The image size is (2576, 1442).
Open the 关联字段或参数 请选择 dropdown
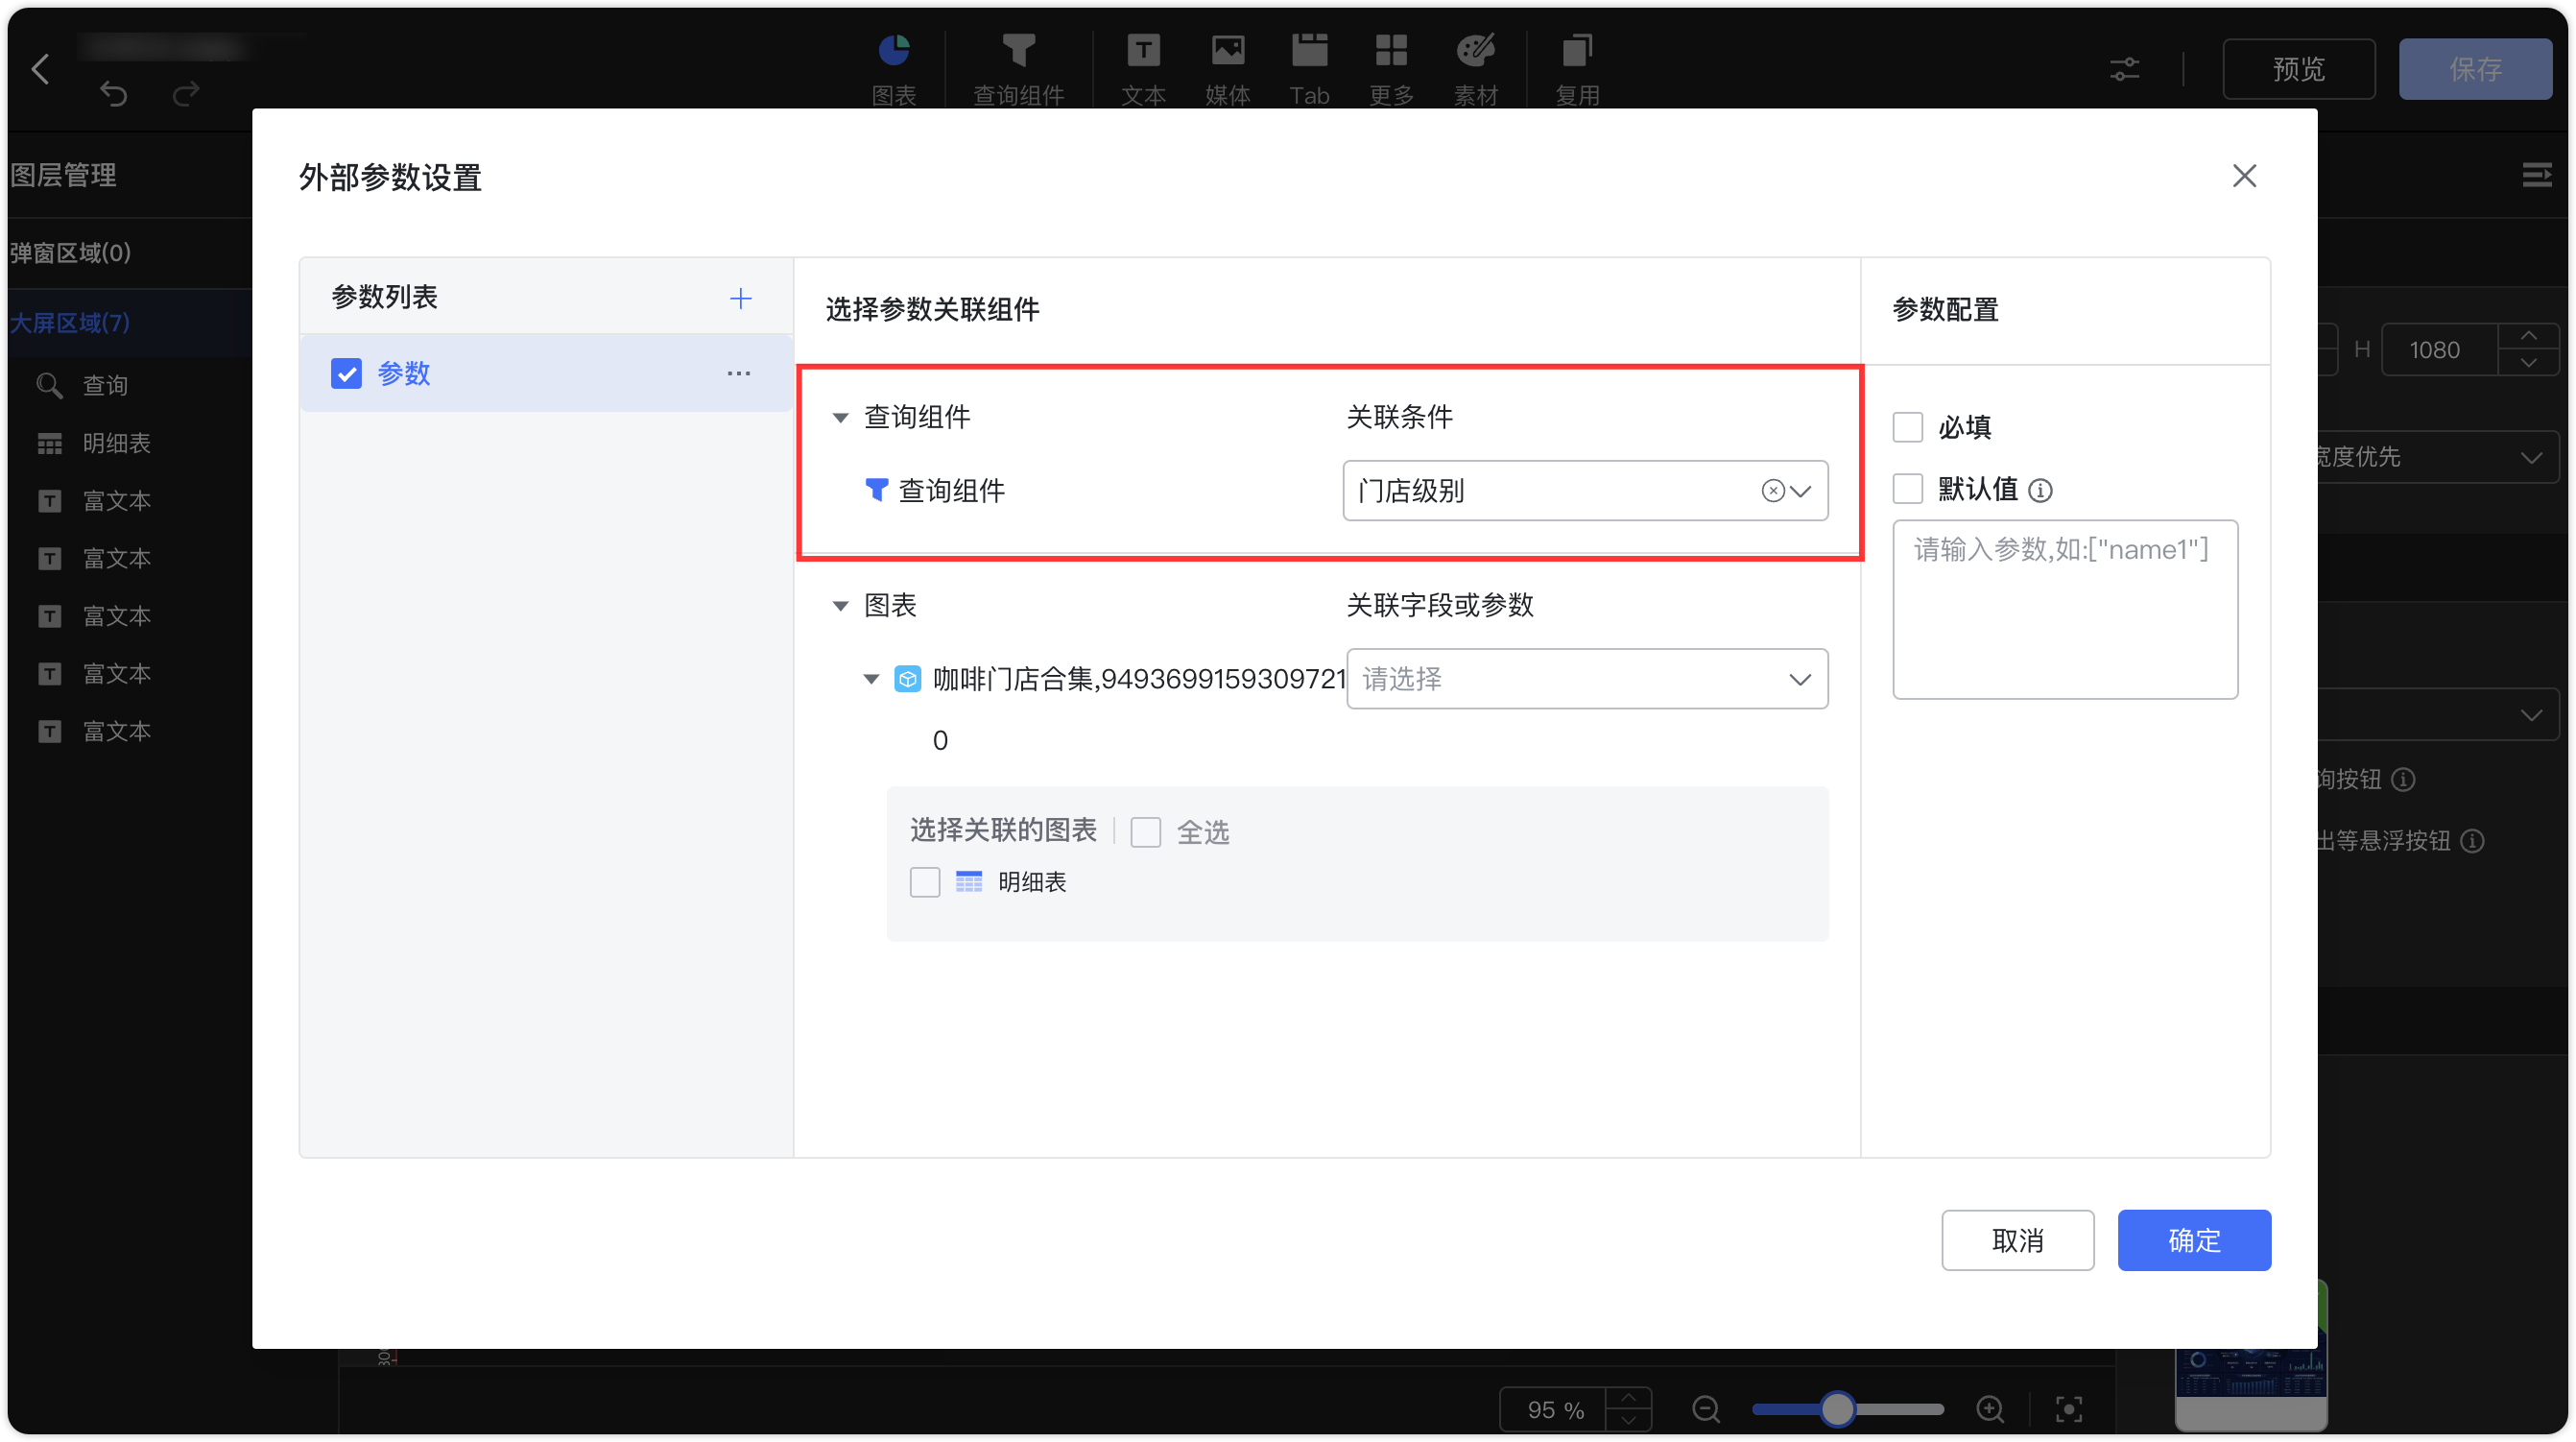point(1586,679)
